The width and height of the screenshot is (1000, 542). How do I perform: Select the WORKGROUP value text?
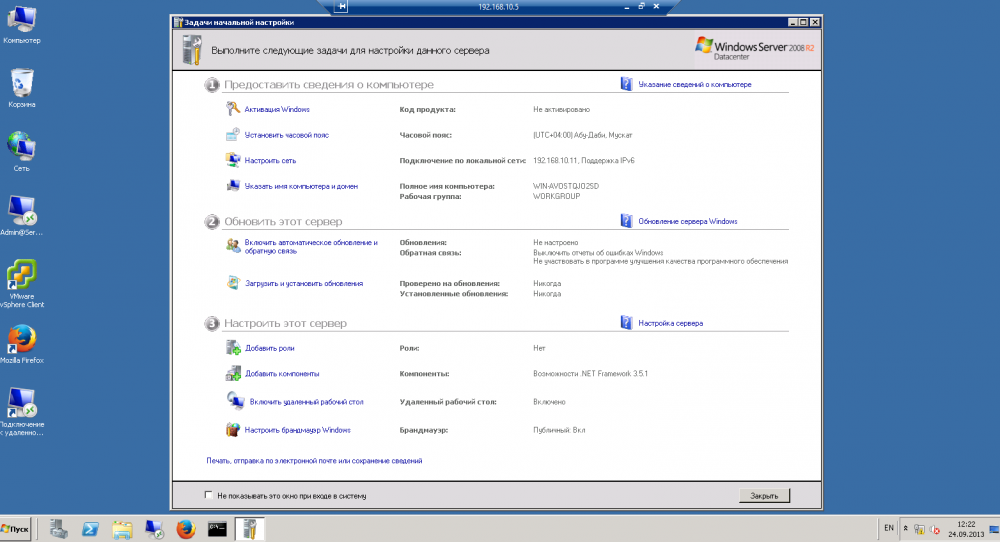(556, 196)
